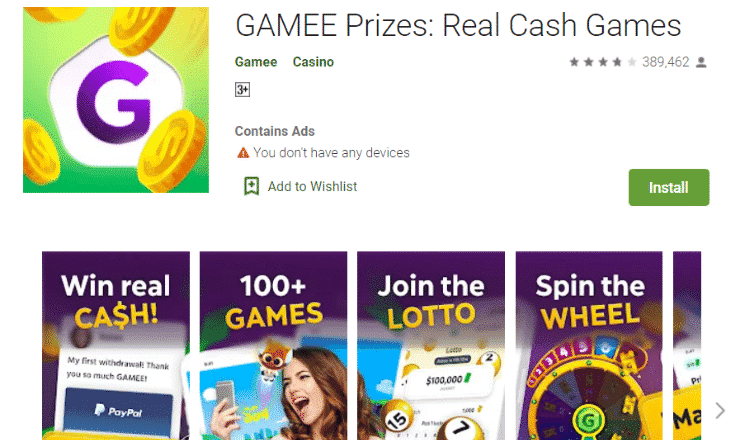
Task: Open the Spin the WHEEL screenshot
Action: (x=589, y=346)
